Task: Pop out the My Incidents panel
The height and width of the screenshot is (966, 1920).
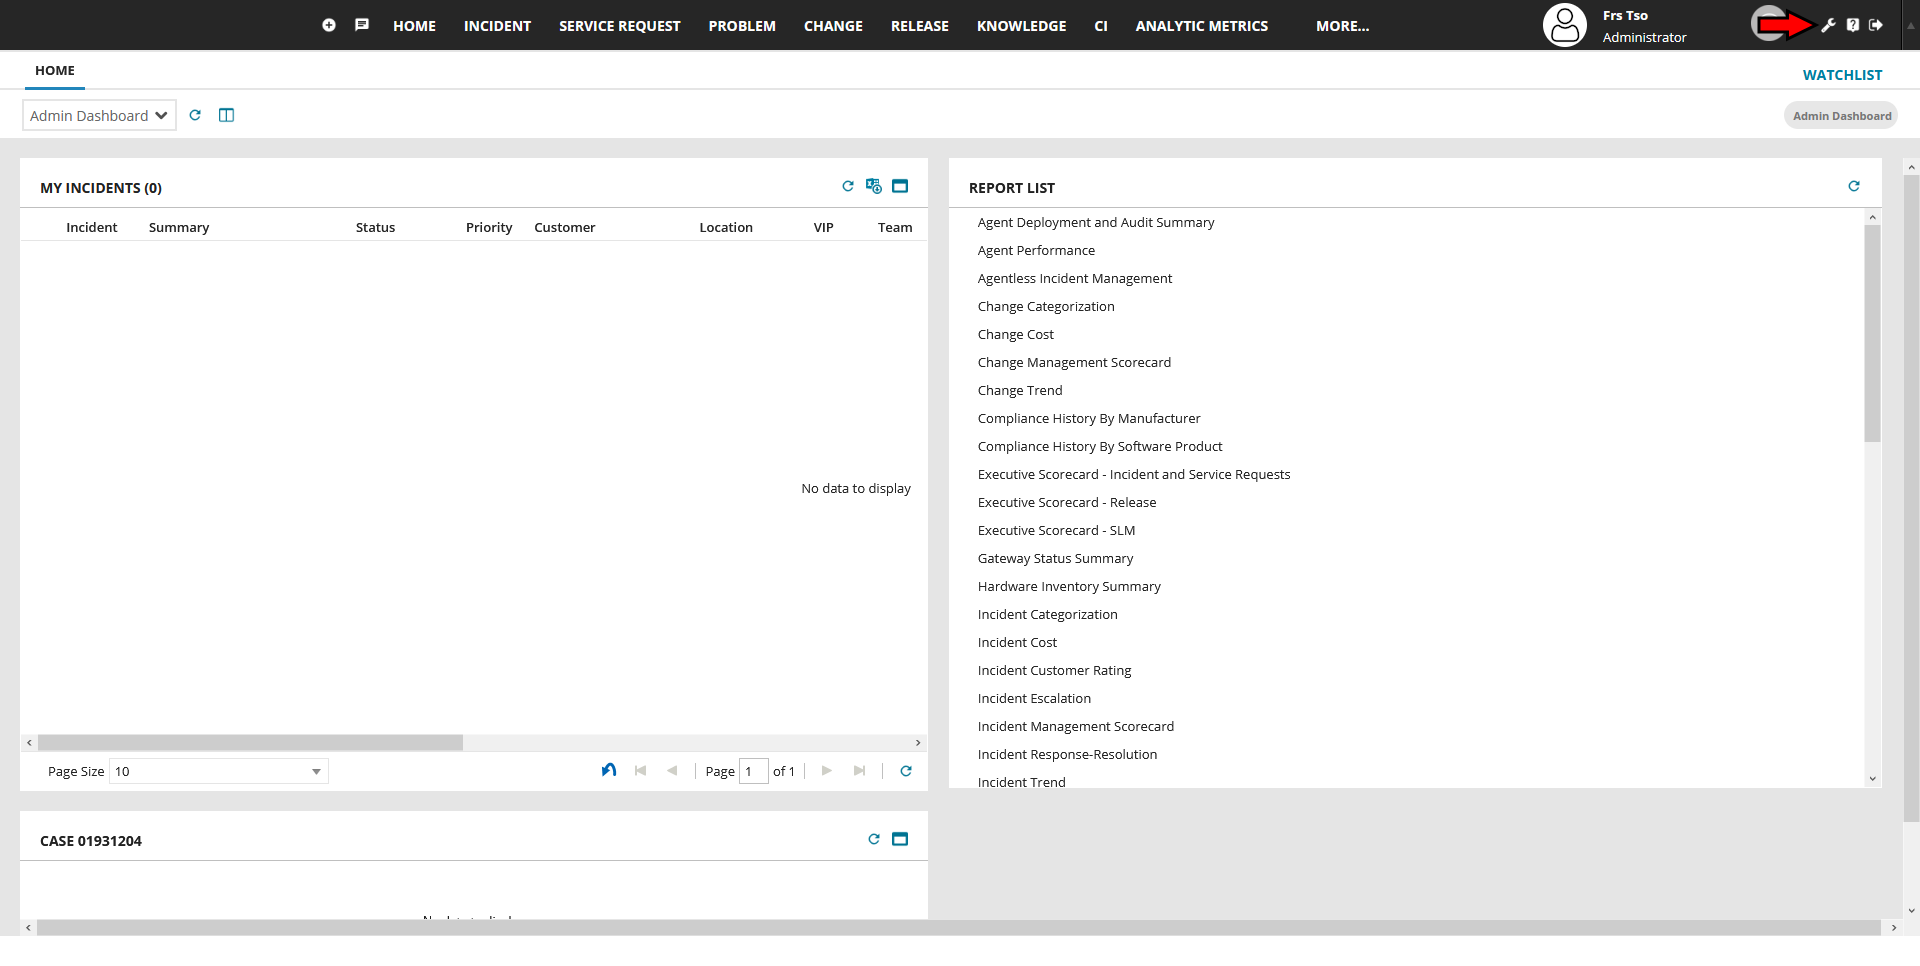Action: point(899,186)
